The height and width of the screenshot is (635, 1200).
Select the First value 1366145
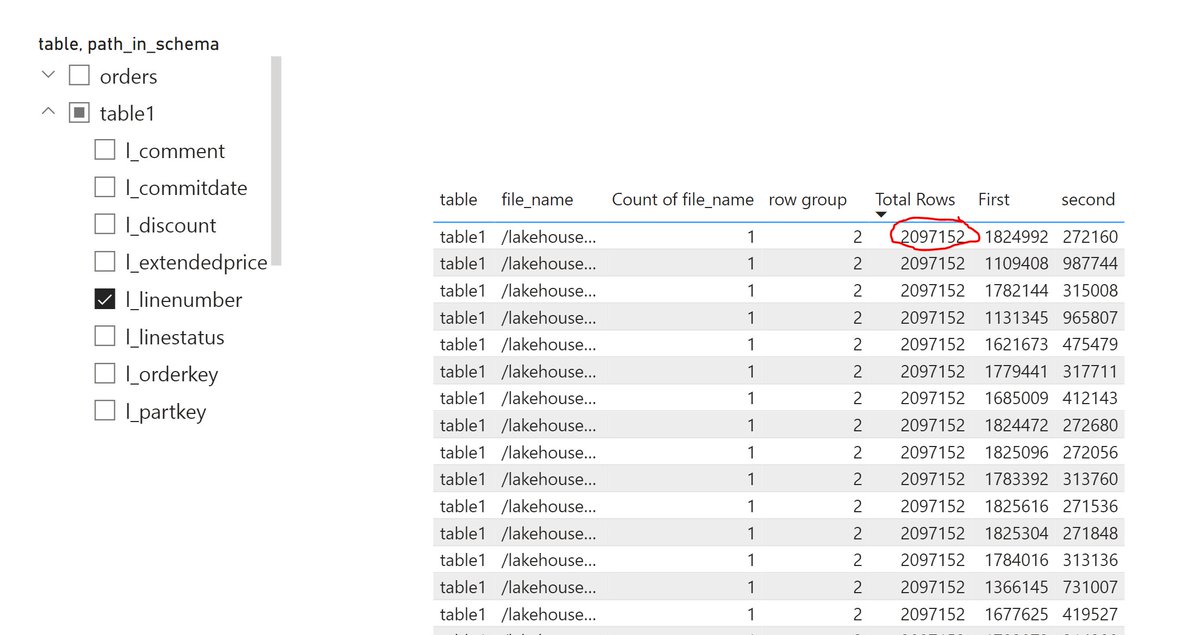pyautogui.click(x=1016, y=587)
